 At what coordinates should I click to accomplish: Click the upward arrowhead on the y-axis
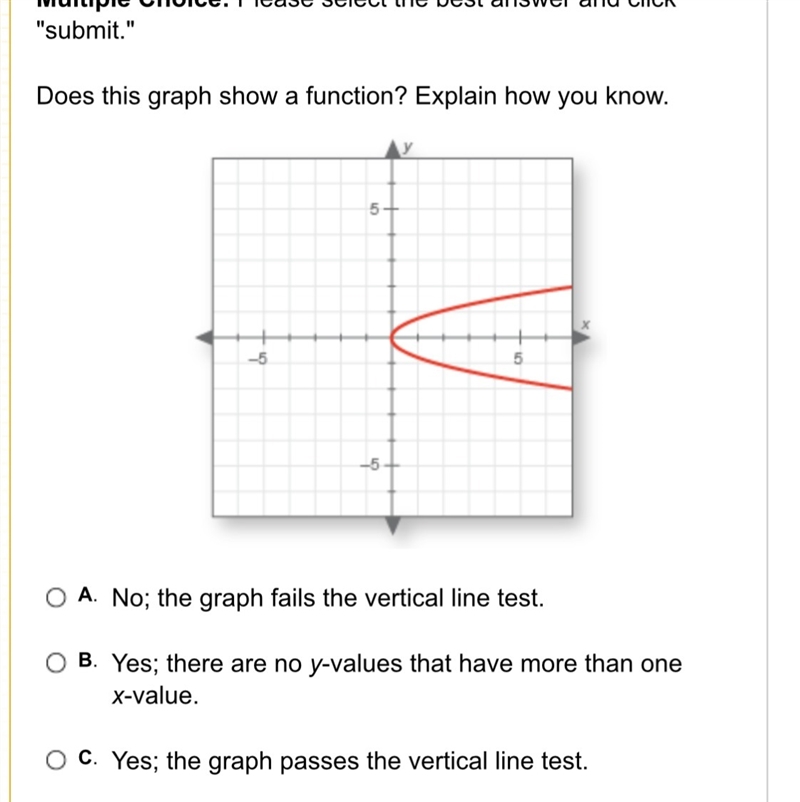pos(392,149)
